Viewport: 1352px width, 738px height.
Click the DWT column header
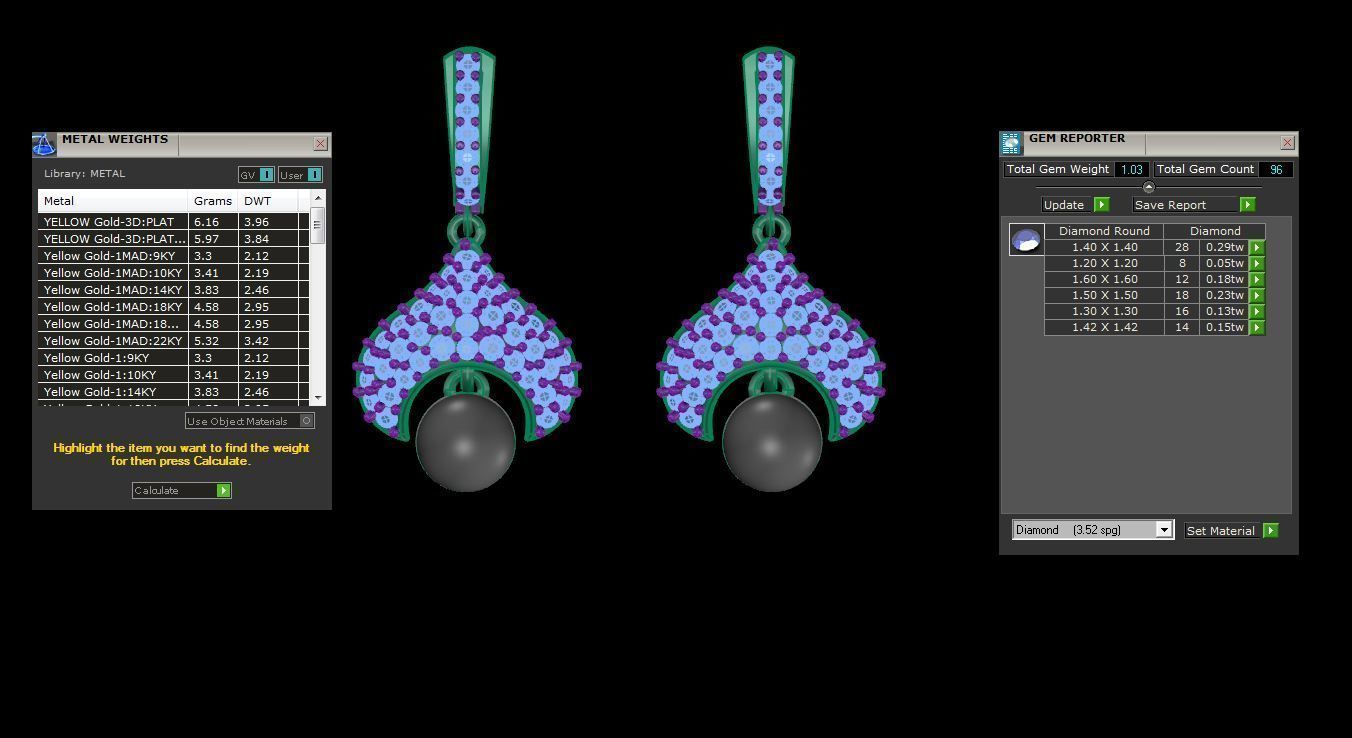[x=268, y=201]
